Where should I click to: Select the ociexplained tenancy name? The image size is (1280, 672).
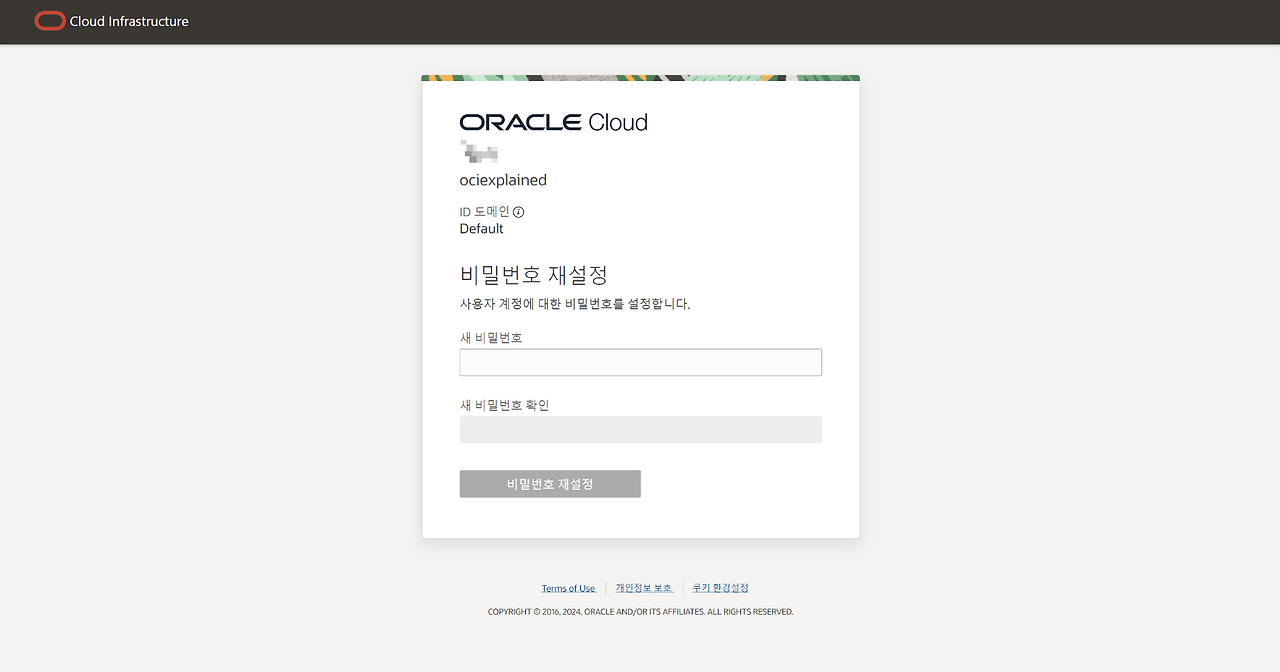503,180
